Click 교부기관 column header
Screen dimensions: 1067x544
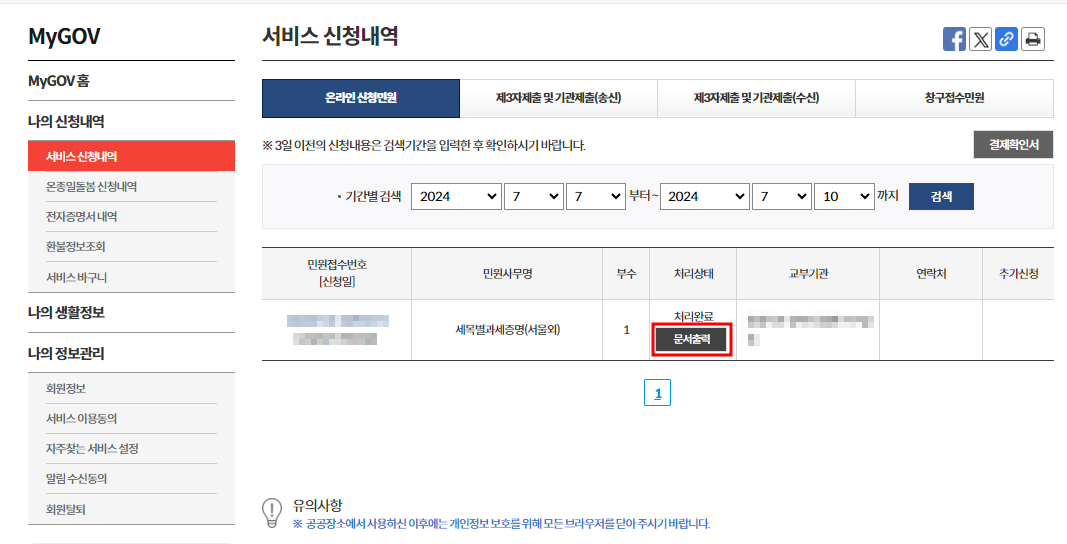808,274
